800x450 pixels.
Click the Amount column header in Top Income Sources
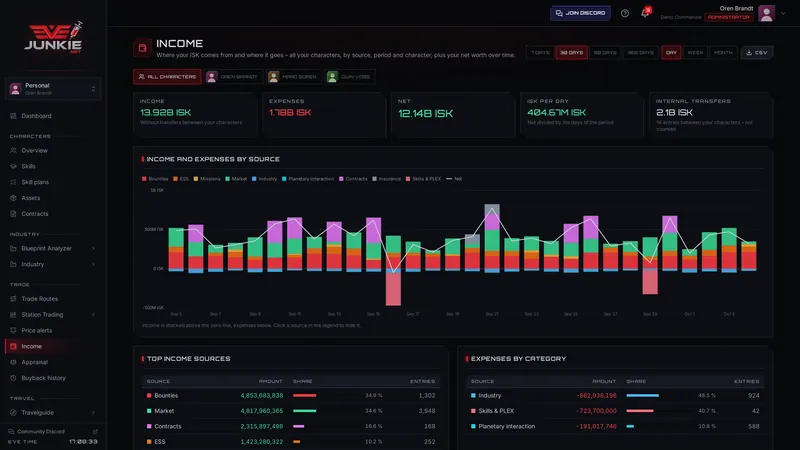coord(270,381)
